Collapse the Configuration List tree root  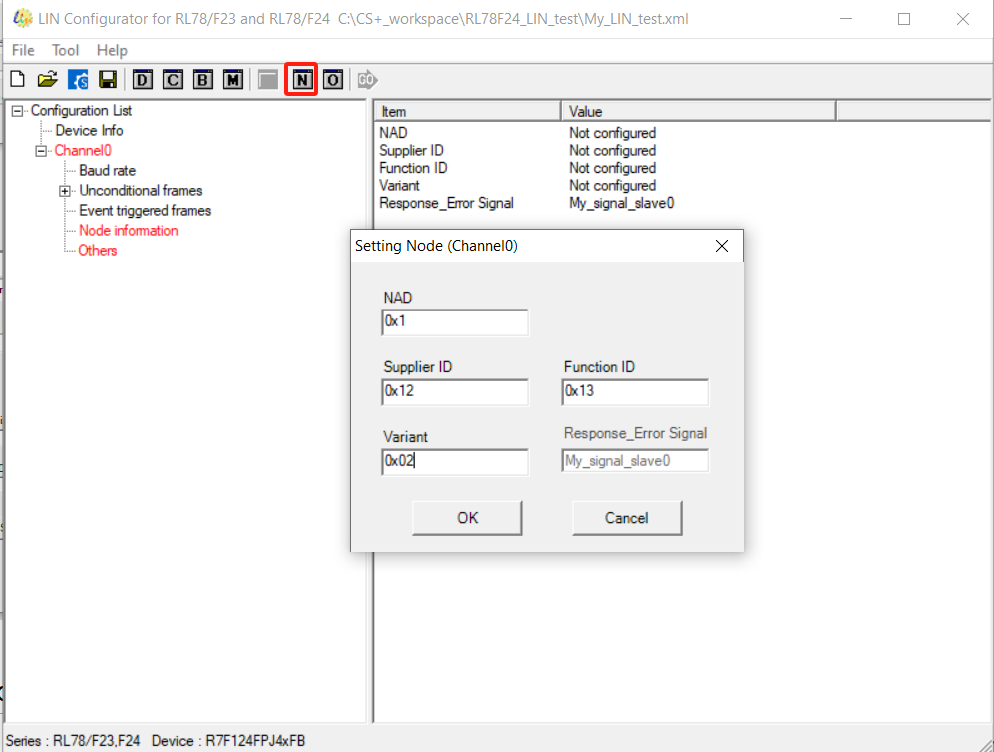18,111
